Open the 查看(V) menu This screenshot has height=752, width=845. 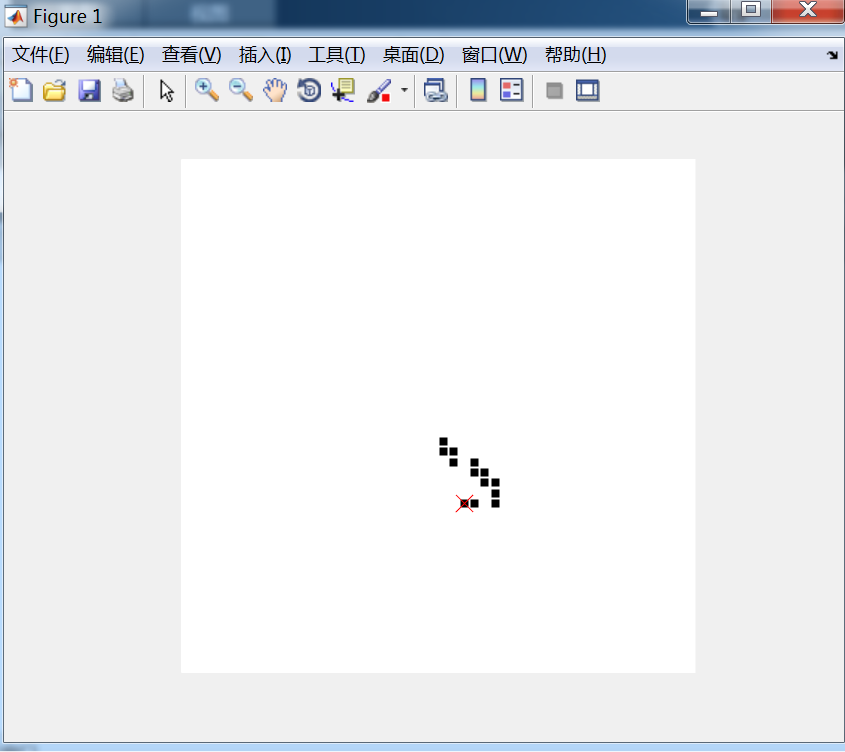pyautogui.click(x=191, y=55)
